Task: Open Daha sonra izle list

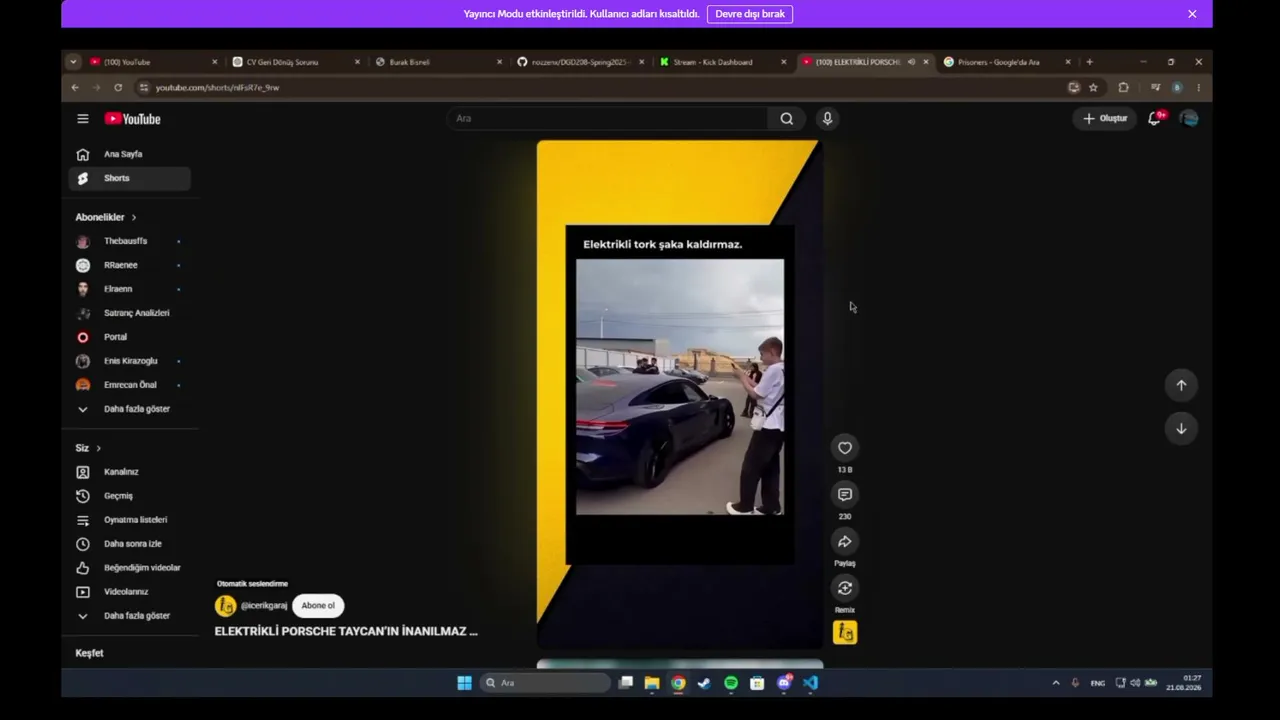Action: click(x=130, y=544)
